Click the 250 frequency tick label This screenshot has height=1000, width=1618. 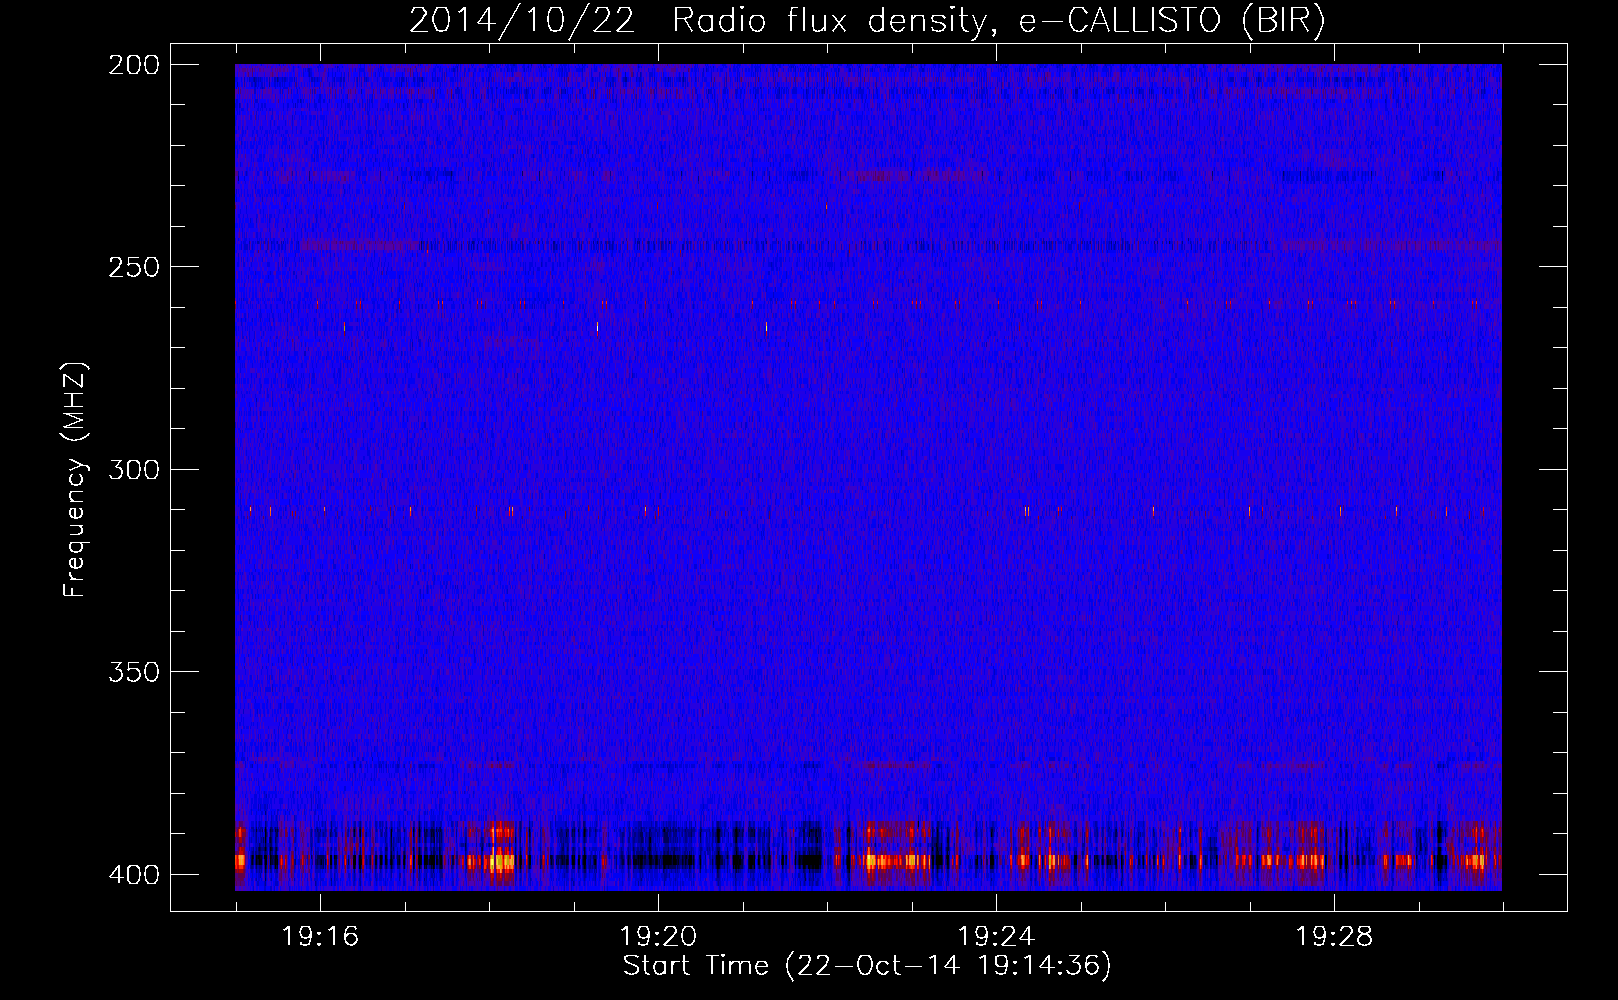134,267
